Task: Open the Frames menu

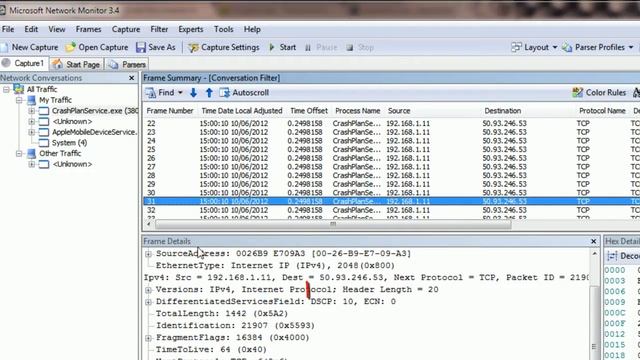Action: (x=88, y=29)
